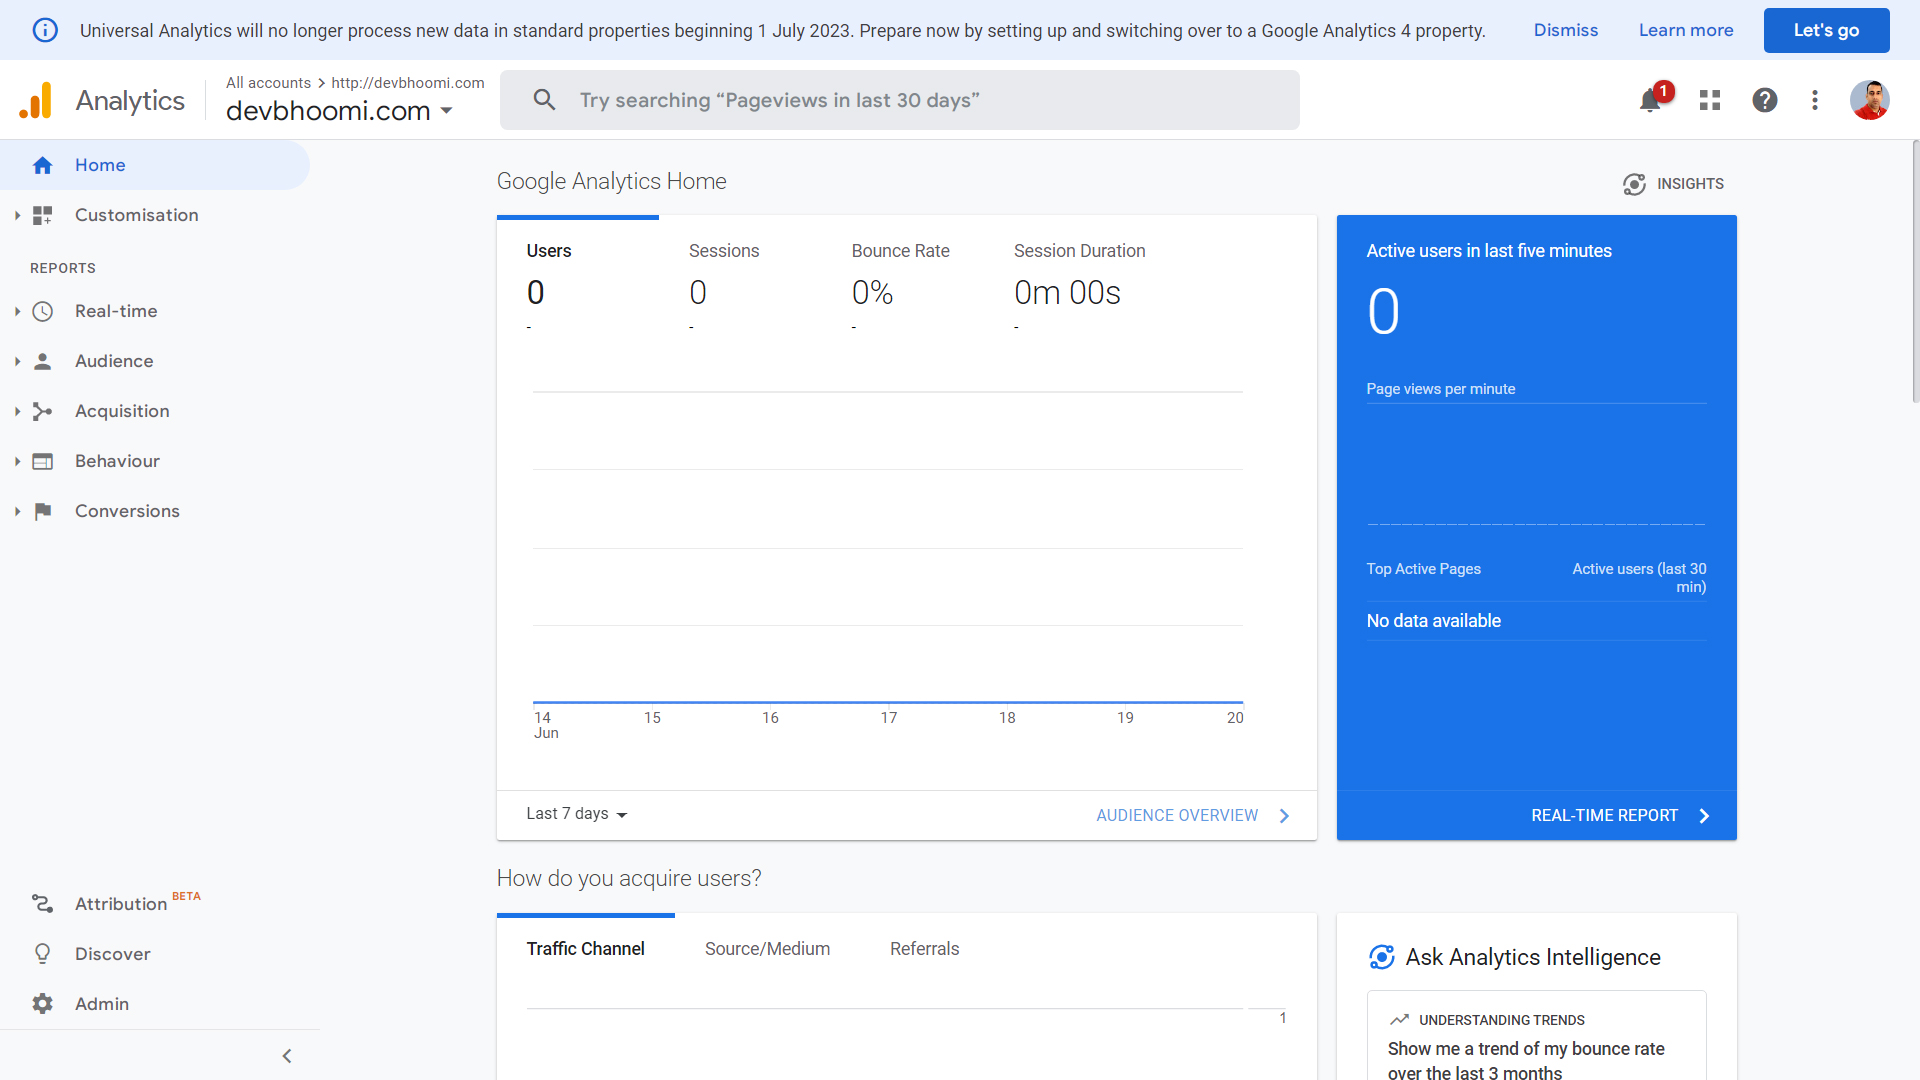
Task: Open the devbhoomi.com property dropdown
Action: pos(340,111)
